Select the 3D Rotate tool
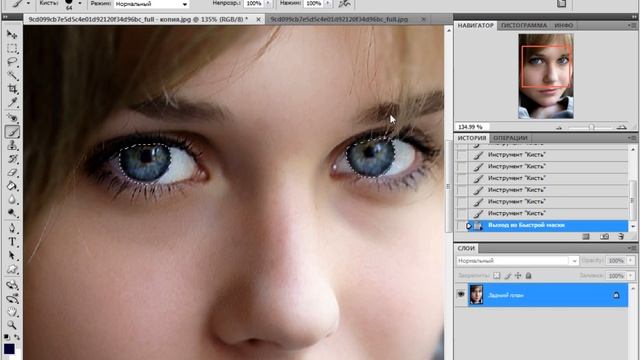 coord(12,285)
